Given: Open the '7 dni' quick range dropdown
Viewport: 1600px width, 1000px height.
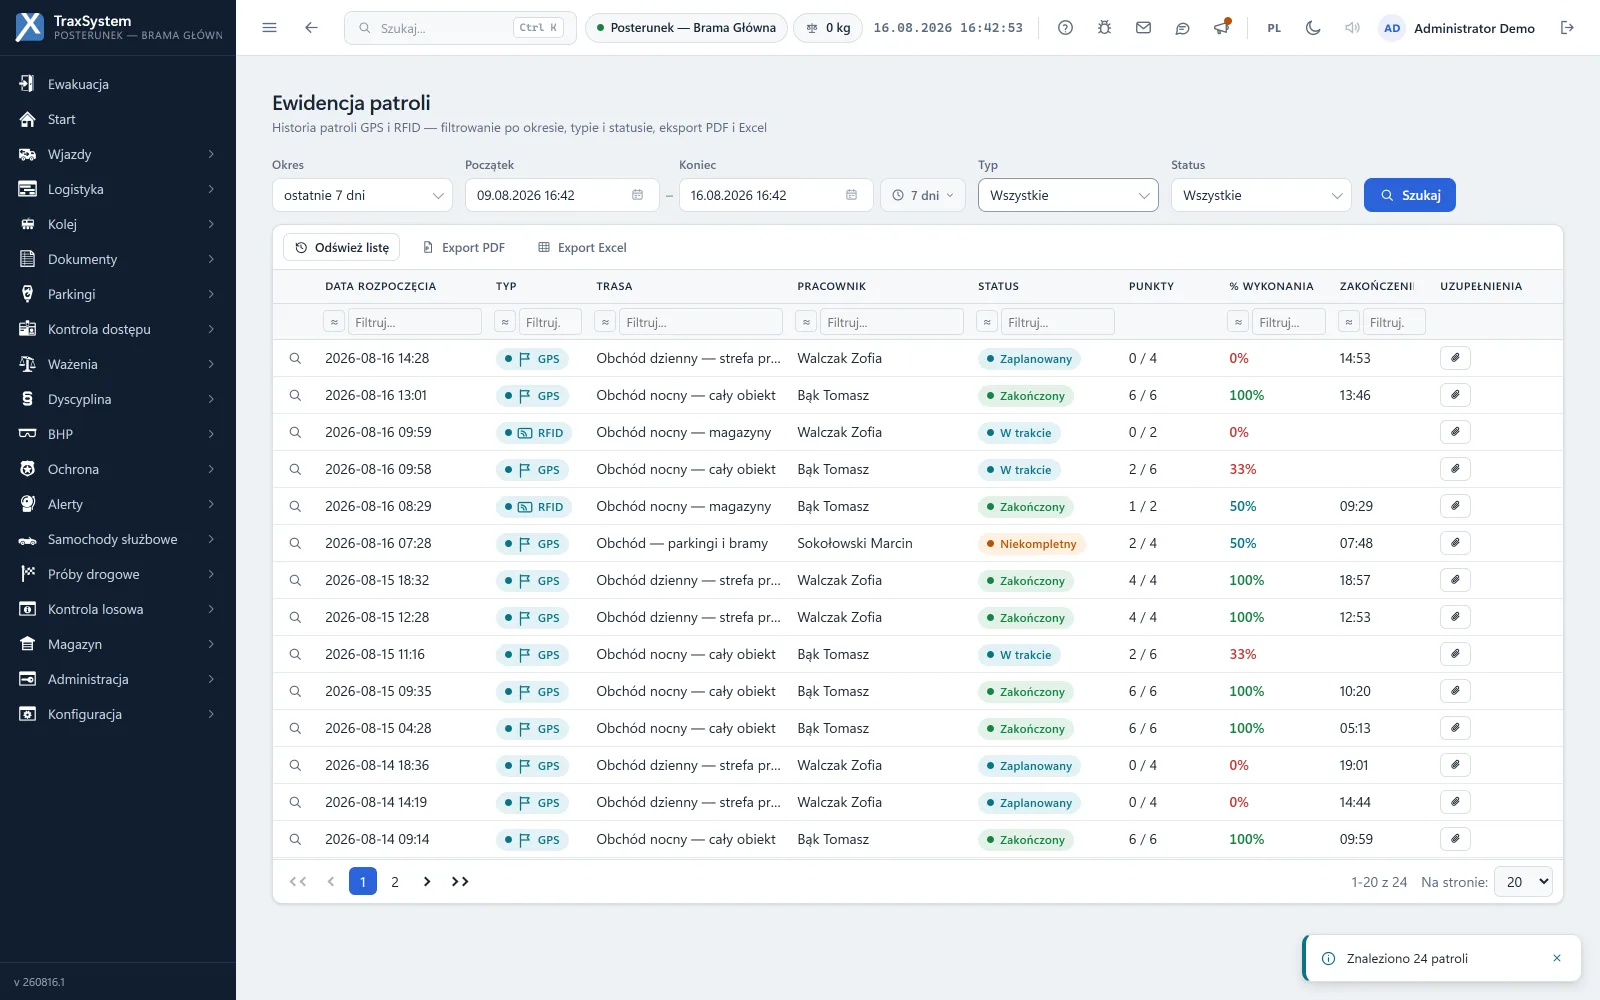Looking at the screenshot, I should coord(922,195).
